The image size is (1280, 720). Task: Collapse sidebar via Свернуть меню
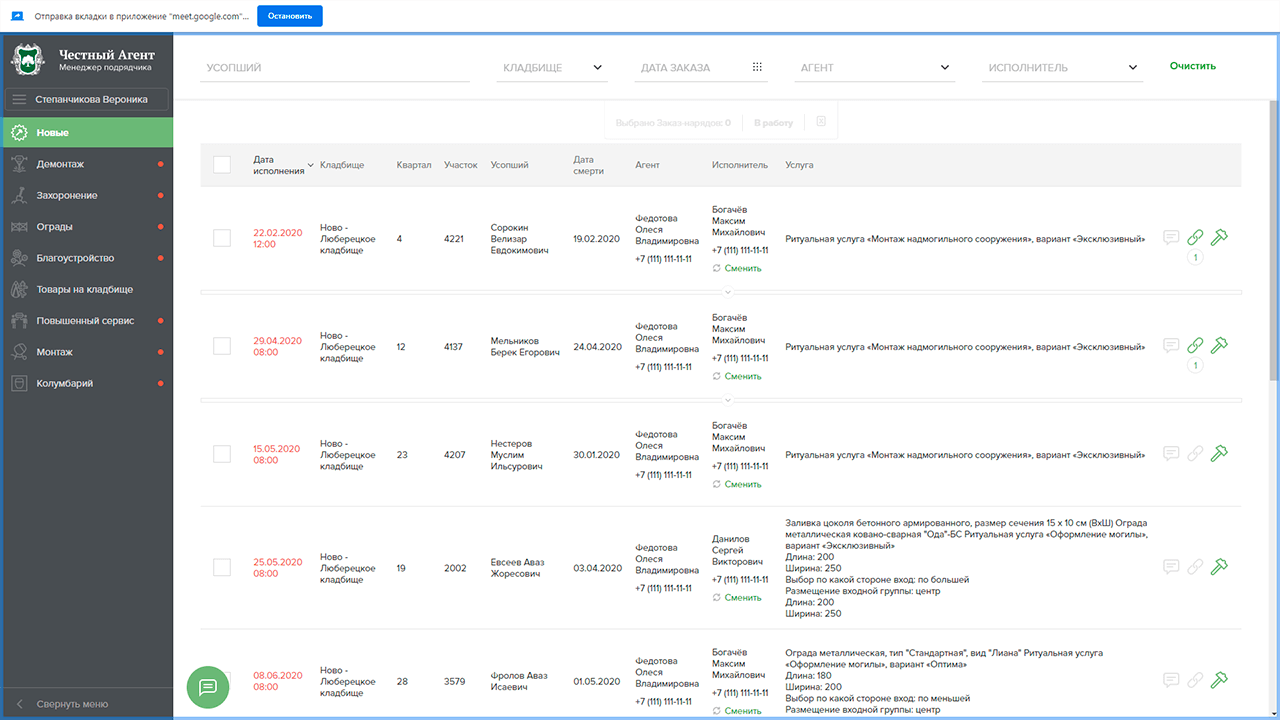tap(87, 704)
